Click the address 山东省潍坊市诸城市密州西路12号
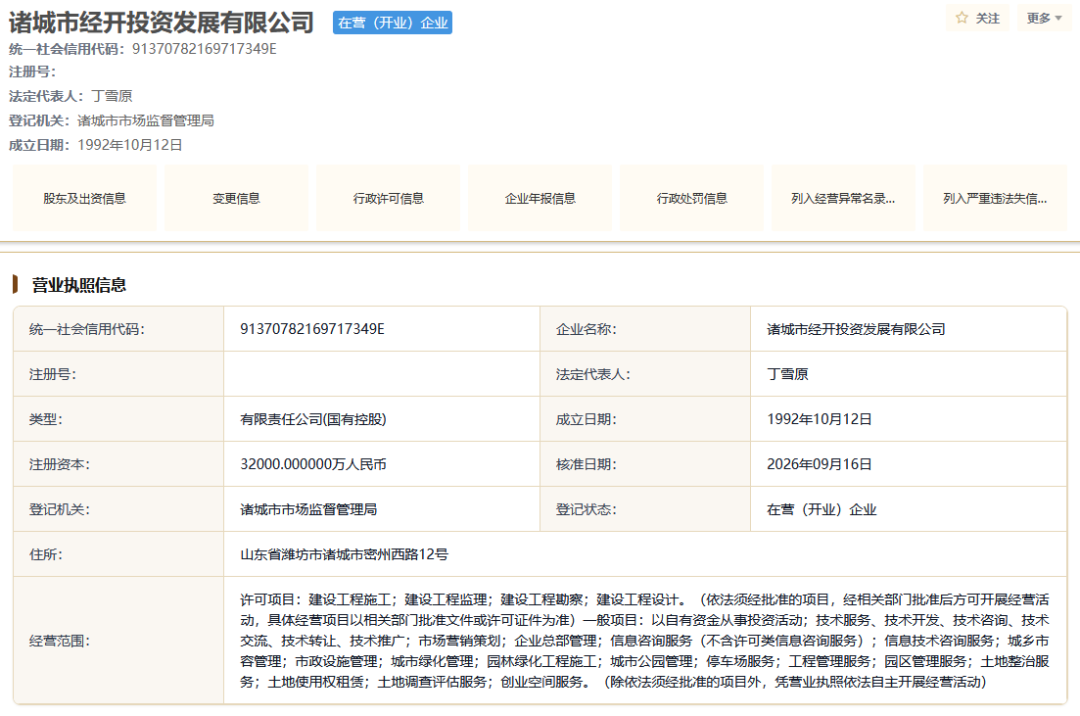The image size is (1080, 716). pyautogui.click(x=344, y=555)
